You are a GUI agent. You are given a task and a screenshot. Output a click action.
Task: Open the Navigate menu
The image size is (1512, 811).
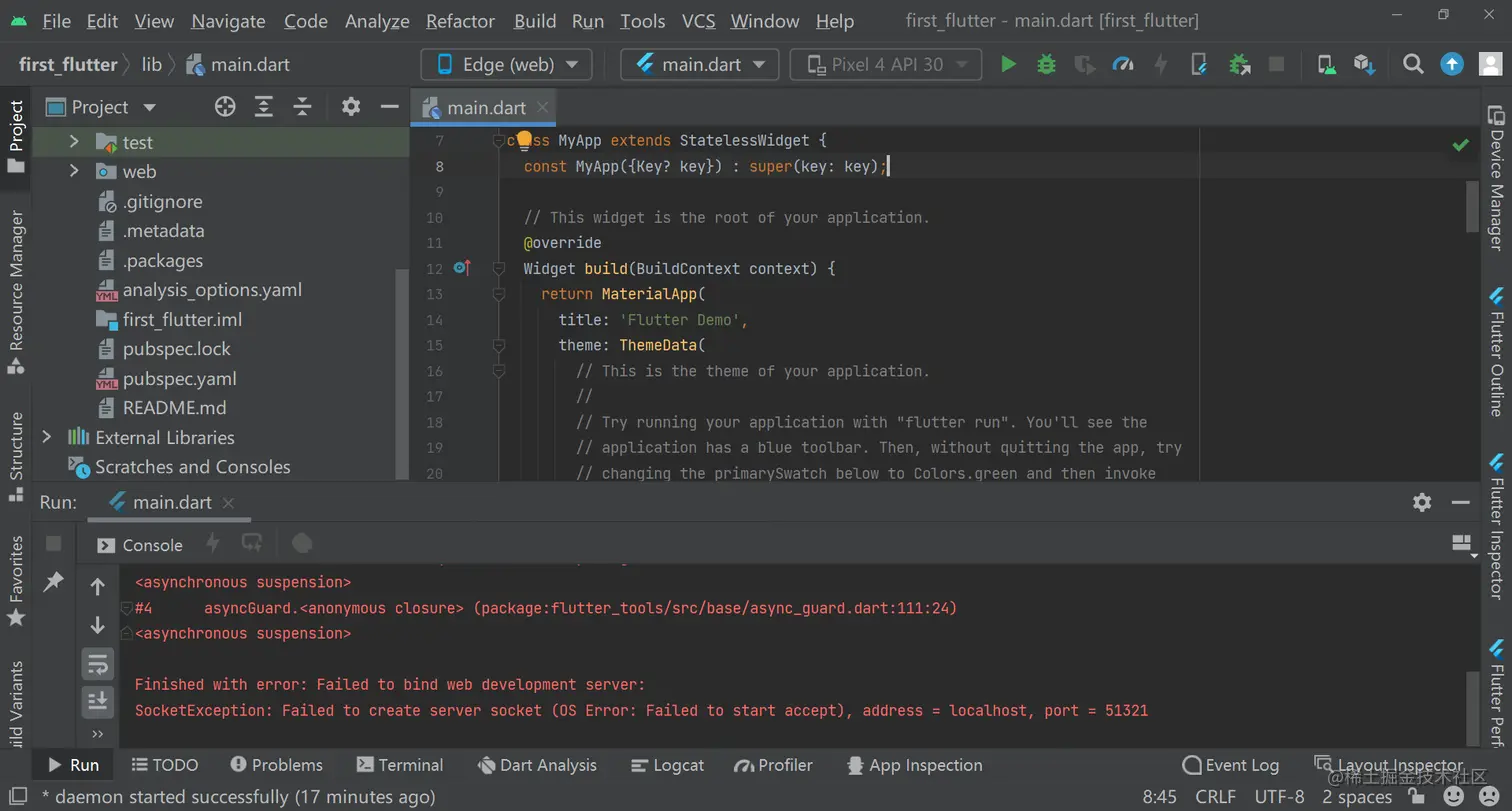point(228,21)
